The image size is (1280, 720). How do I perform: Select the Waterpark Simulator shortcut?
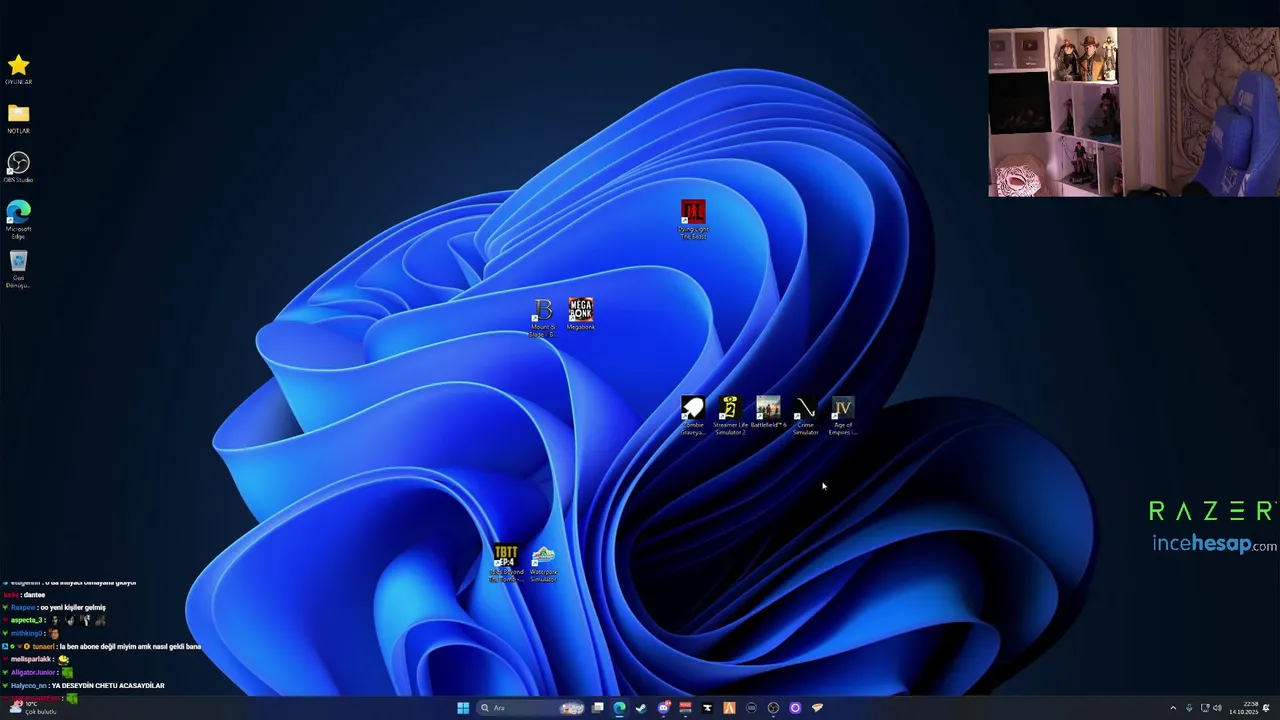(x=543, y=563)
